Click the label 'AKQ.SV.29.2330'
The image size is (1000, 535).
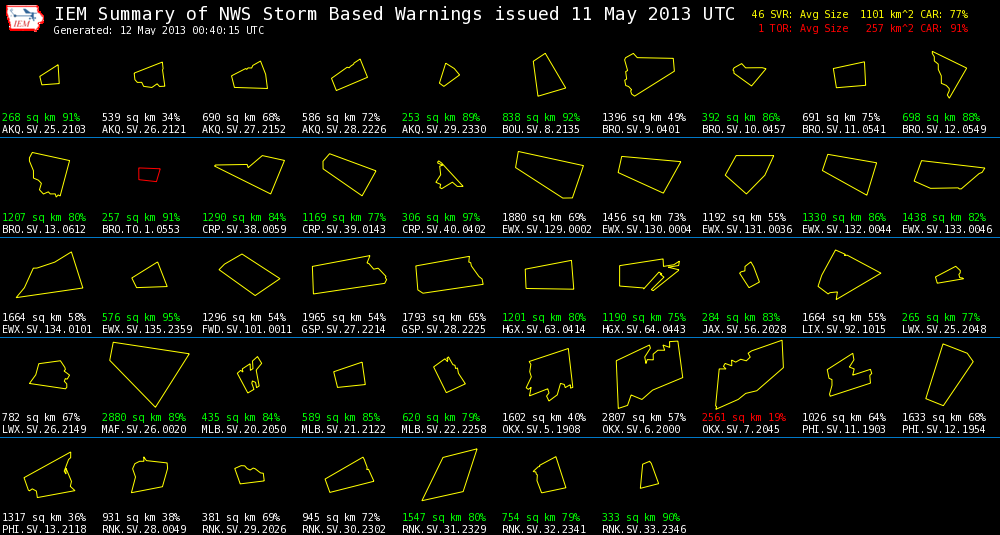444,129
